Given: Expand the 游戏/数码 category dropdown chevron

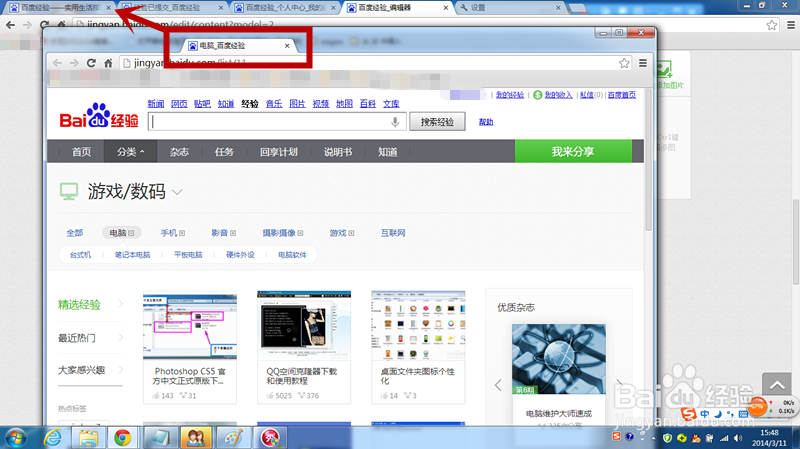Looking at the screenshot, I should tap(177, 192).
